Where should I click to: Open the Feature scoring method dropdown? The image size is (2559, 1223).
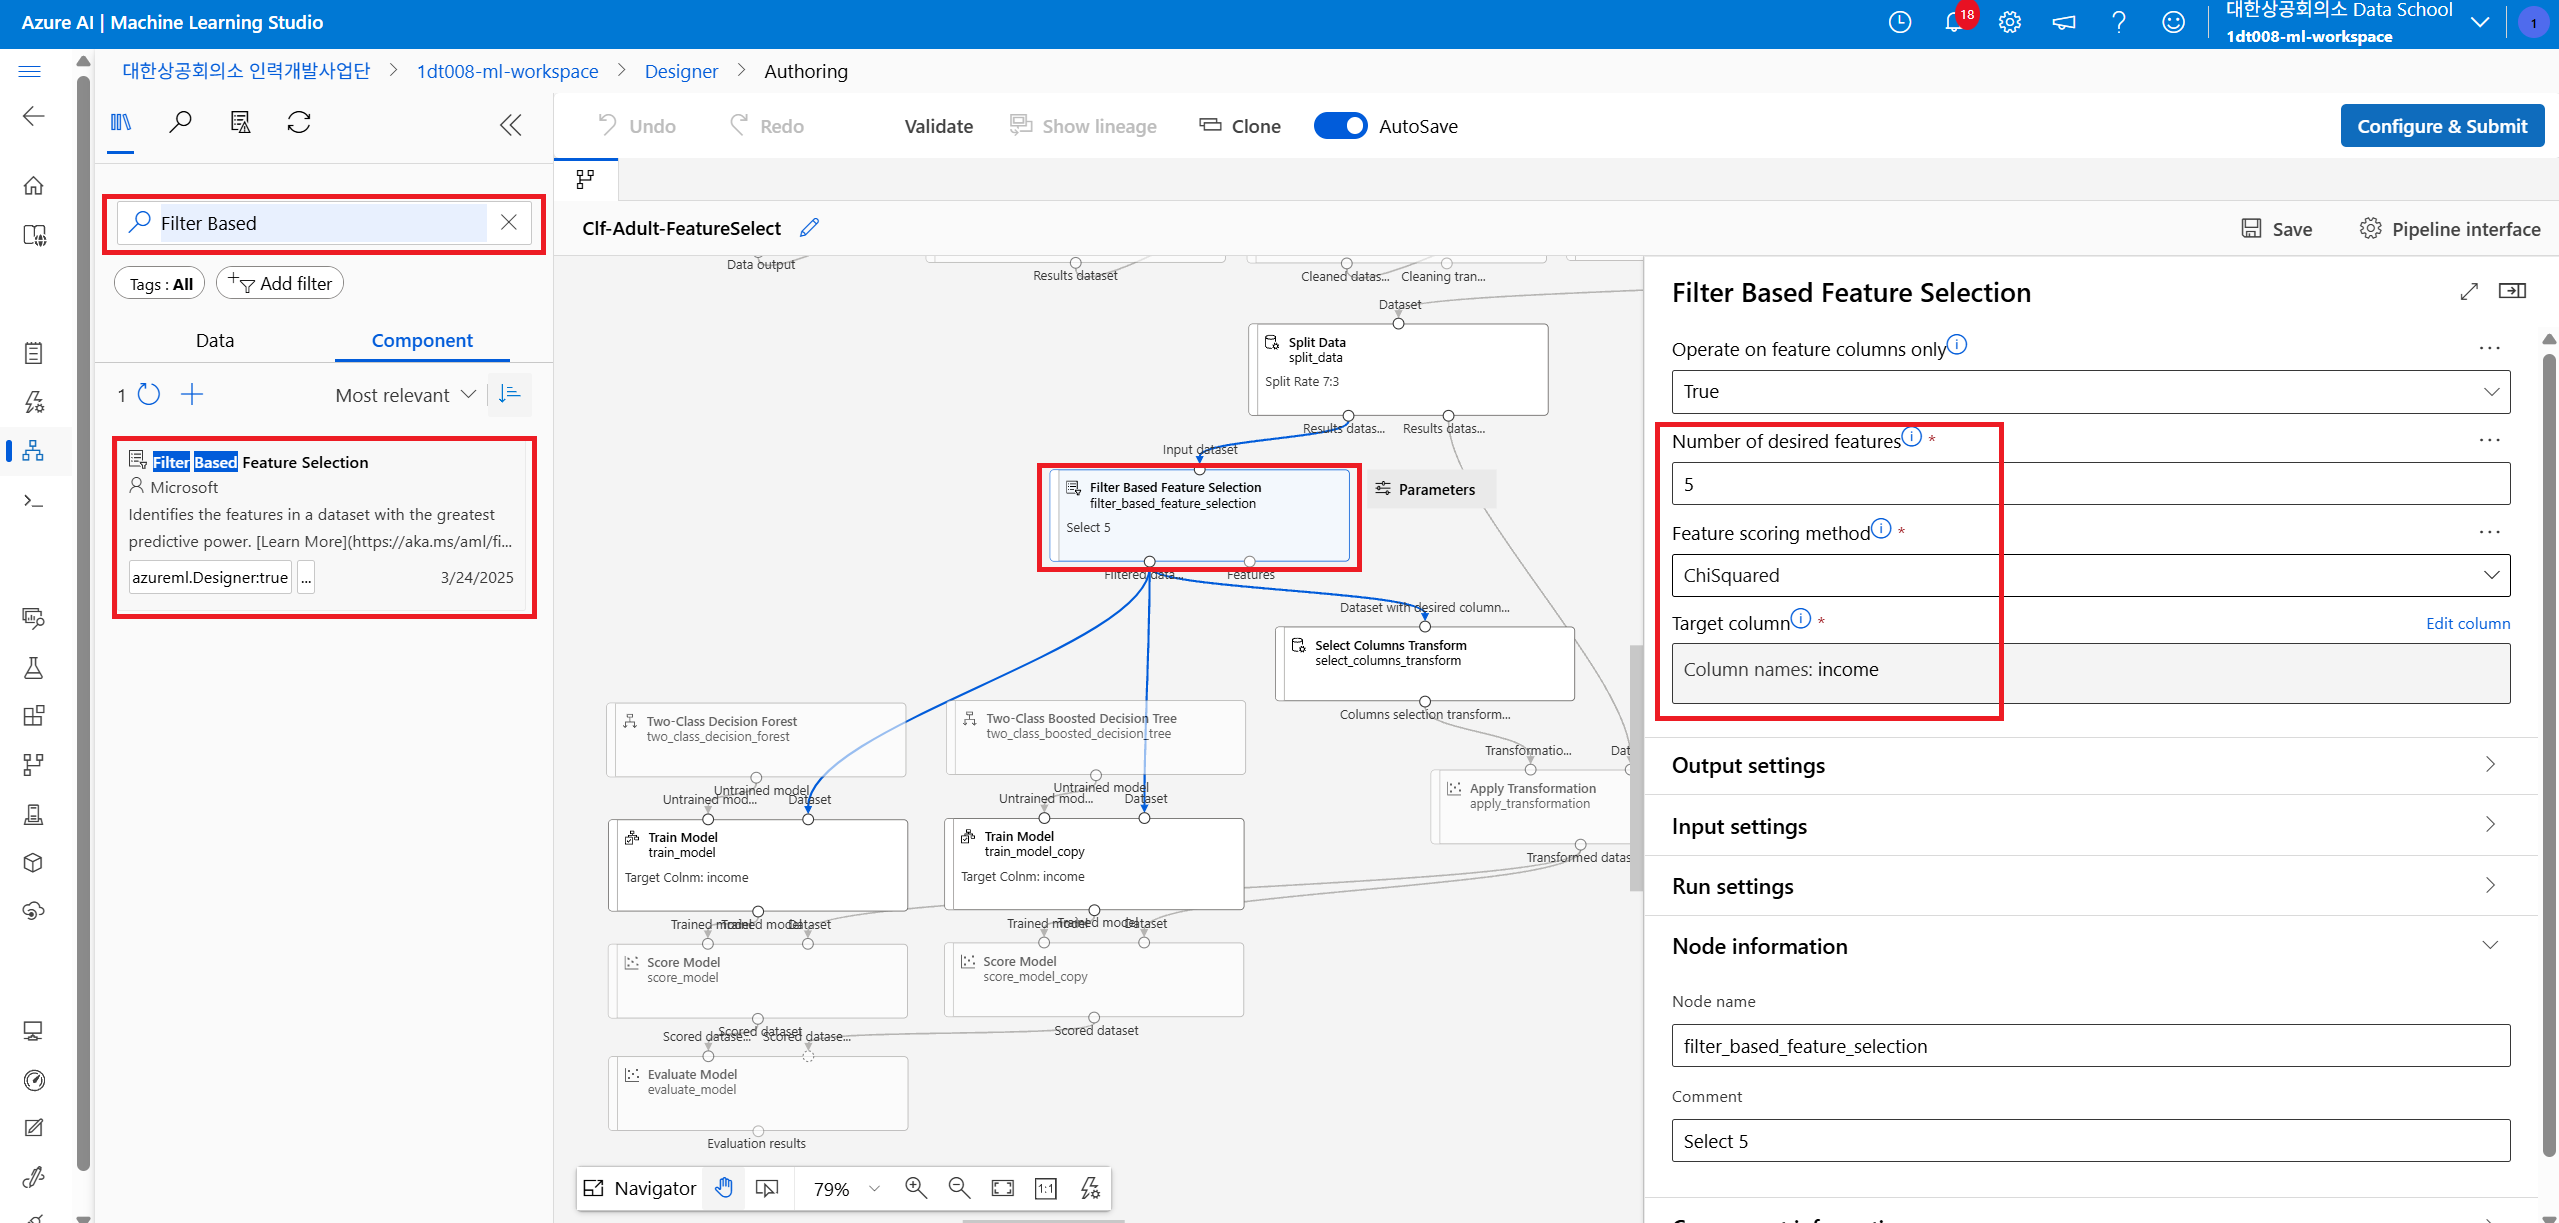2090,575
